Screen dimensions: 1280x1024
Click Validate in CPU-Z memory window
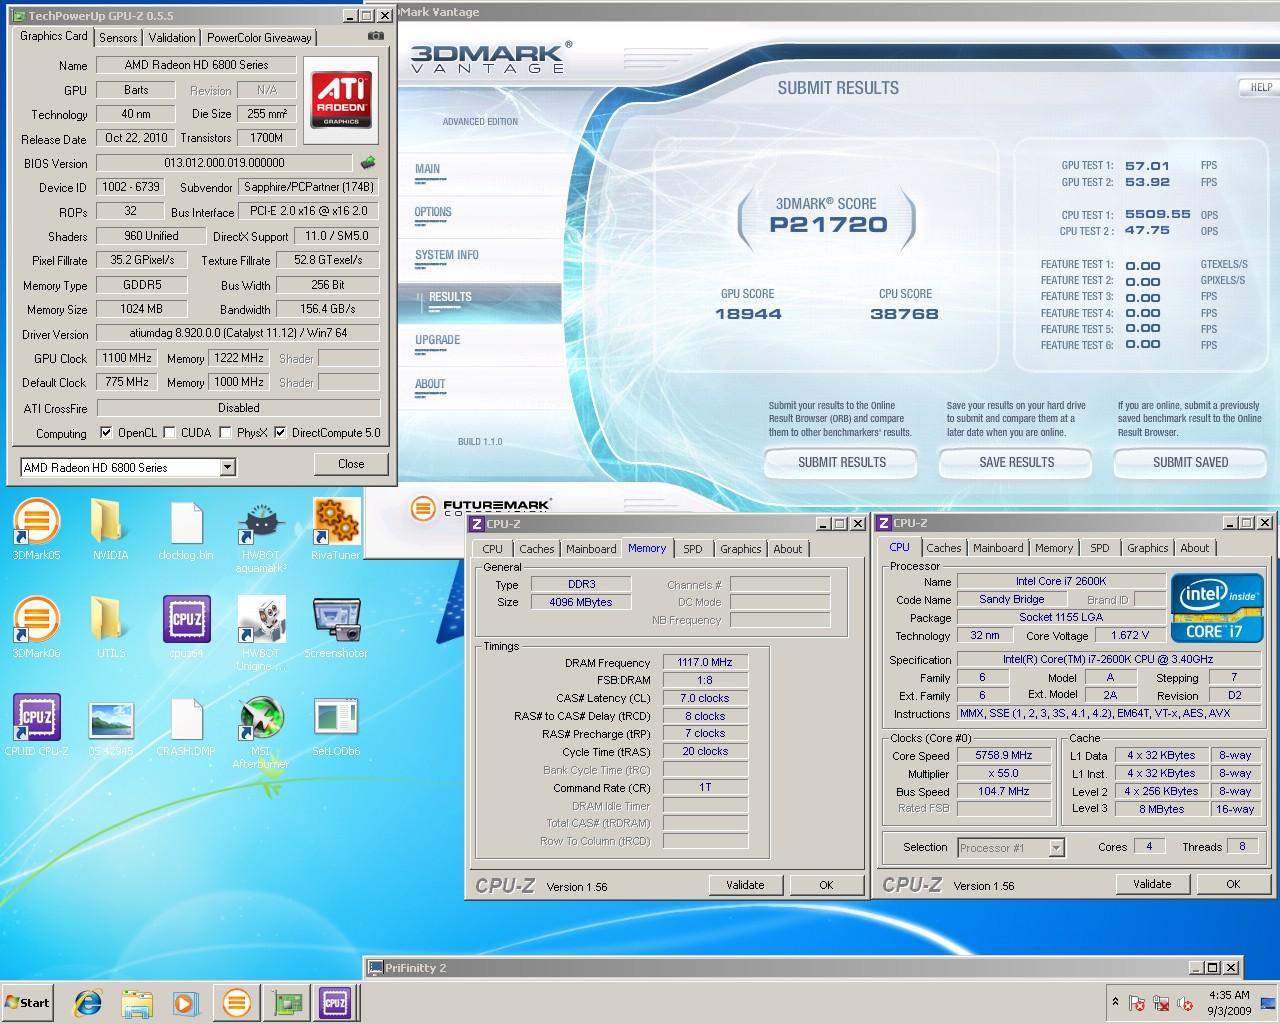(x=745, y=885)
